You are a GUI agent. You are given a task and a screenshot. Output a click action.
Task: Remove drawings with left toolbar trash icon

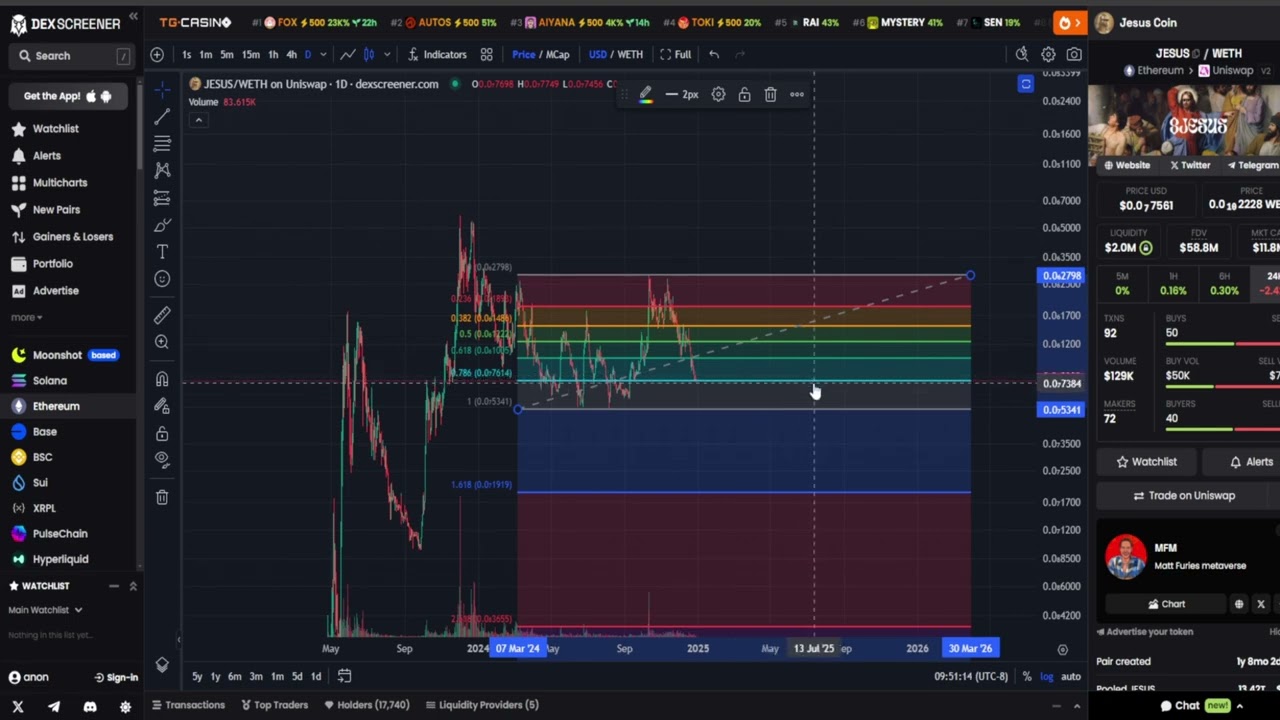[162, 497]
